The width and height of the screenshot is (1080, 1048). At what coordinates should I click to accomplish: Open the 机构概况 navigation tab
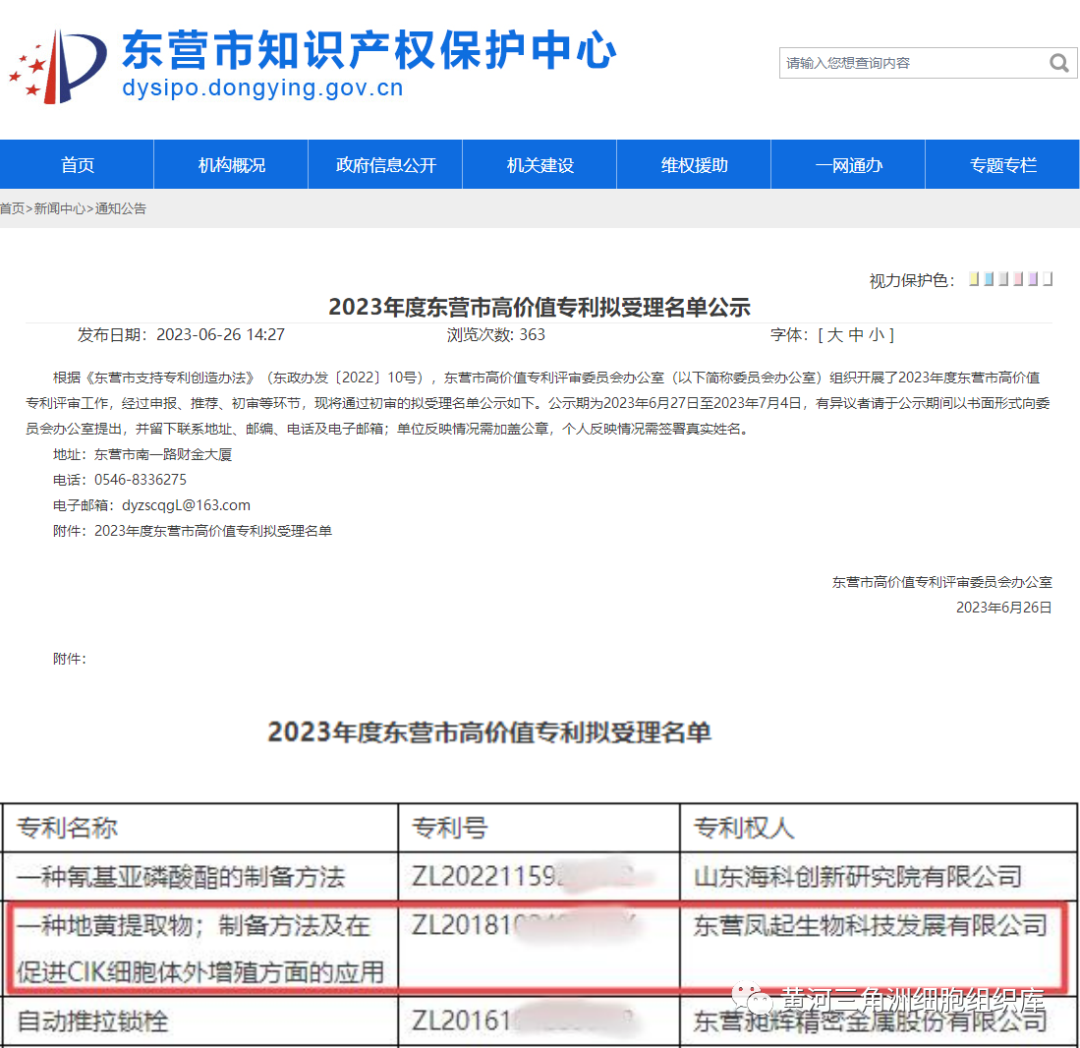pyautogui.click(x=231, y=165)
